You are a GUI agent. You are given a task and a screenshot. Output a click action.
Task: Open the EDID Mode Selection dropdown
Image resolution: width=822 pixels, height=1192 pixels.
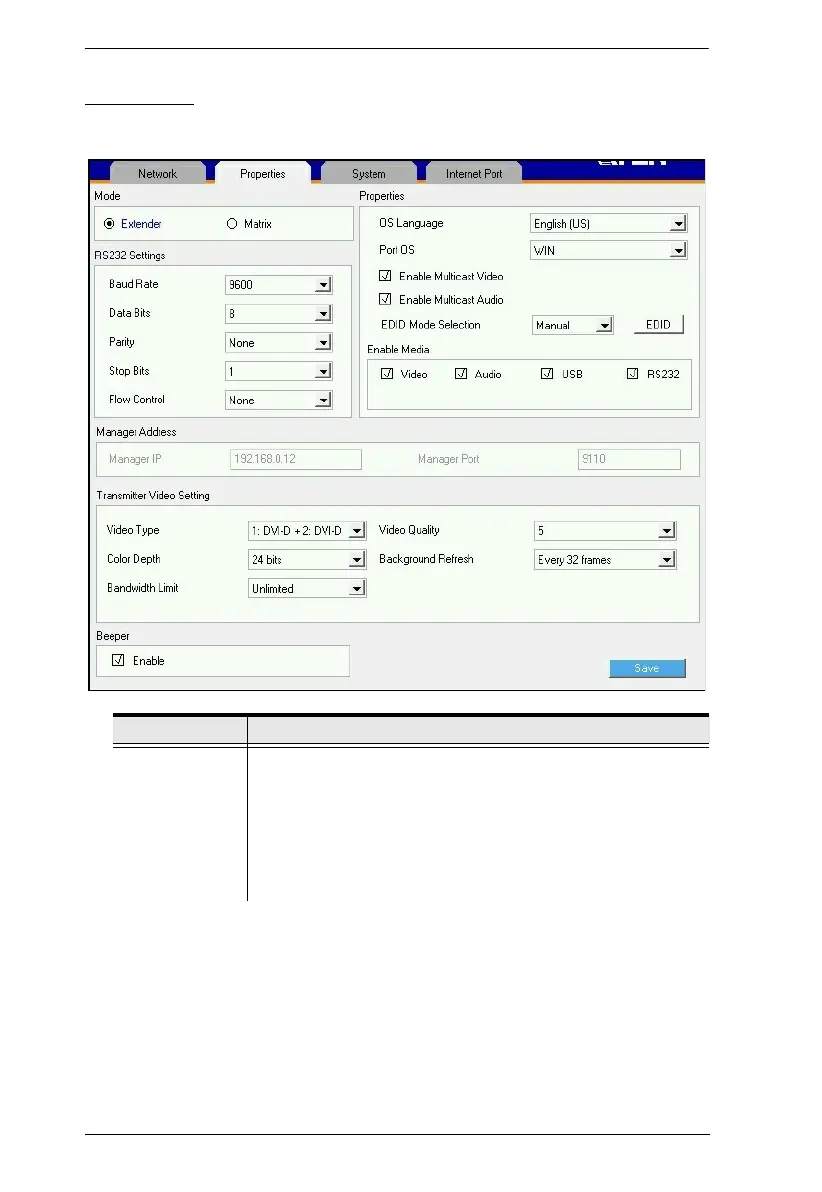[x=573, y=325]
